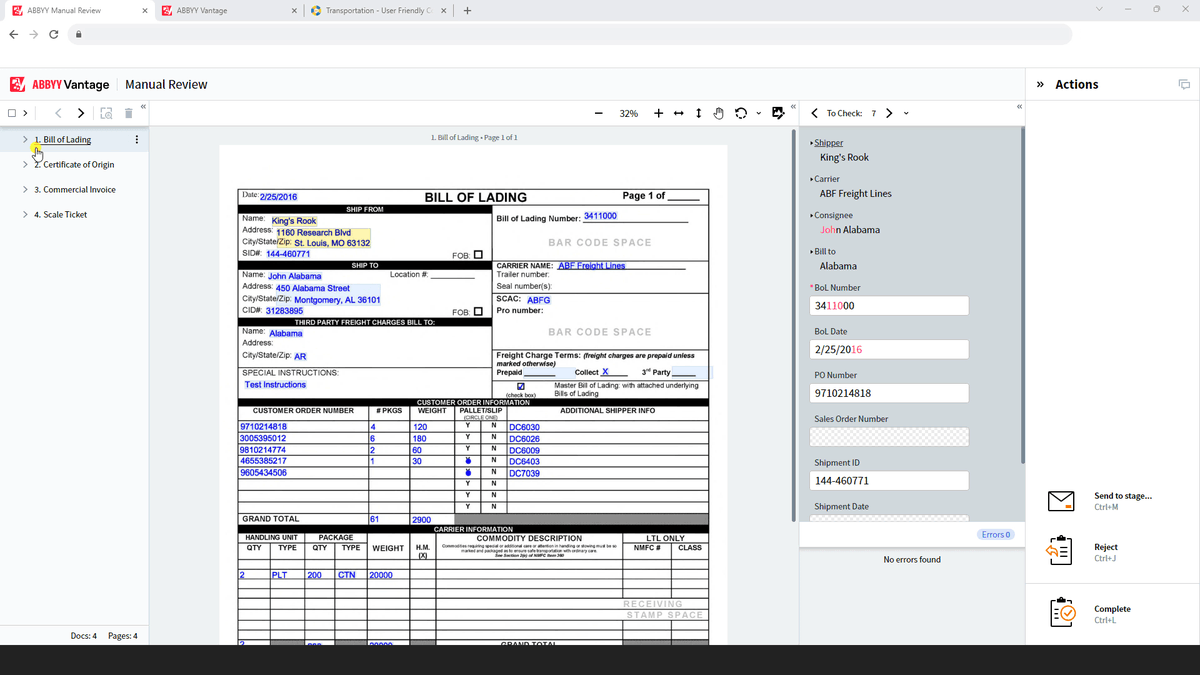Go to previous document arrow
This screenshot has height=675, width=1200.
point(58,113)
